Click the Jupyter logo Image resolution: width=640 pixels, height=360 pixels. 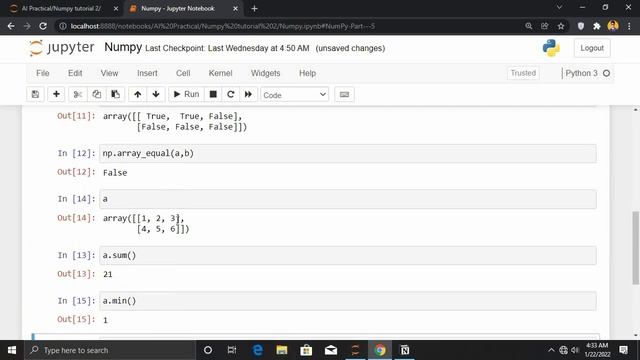(x=62, y=48)
